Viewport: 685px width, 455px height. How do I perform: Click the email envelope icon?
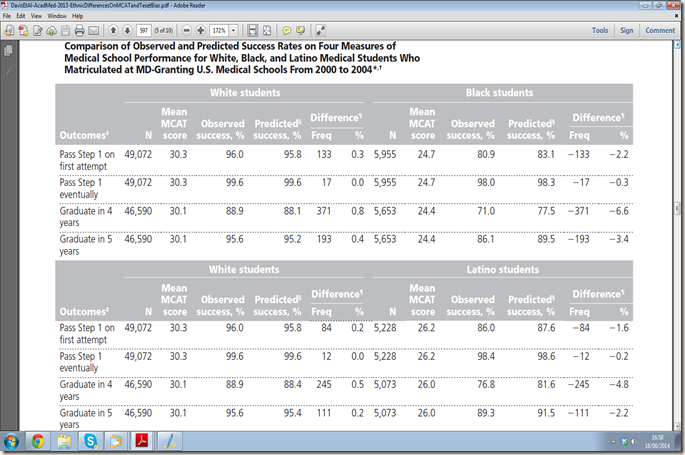[93, 31]
